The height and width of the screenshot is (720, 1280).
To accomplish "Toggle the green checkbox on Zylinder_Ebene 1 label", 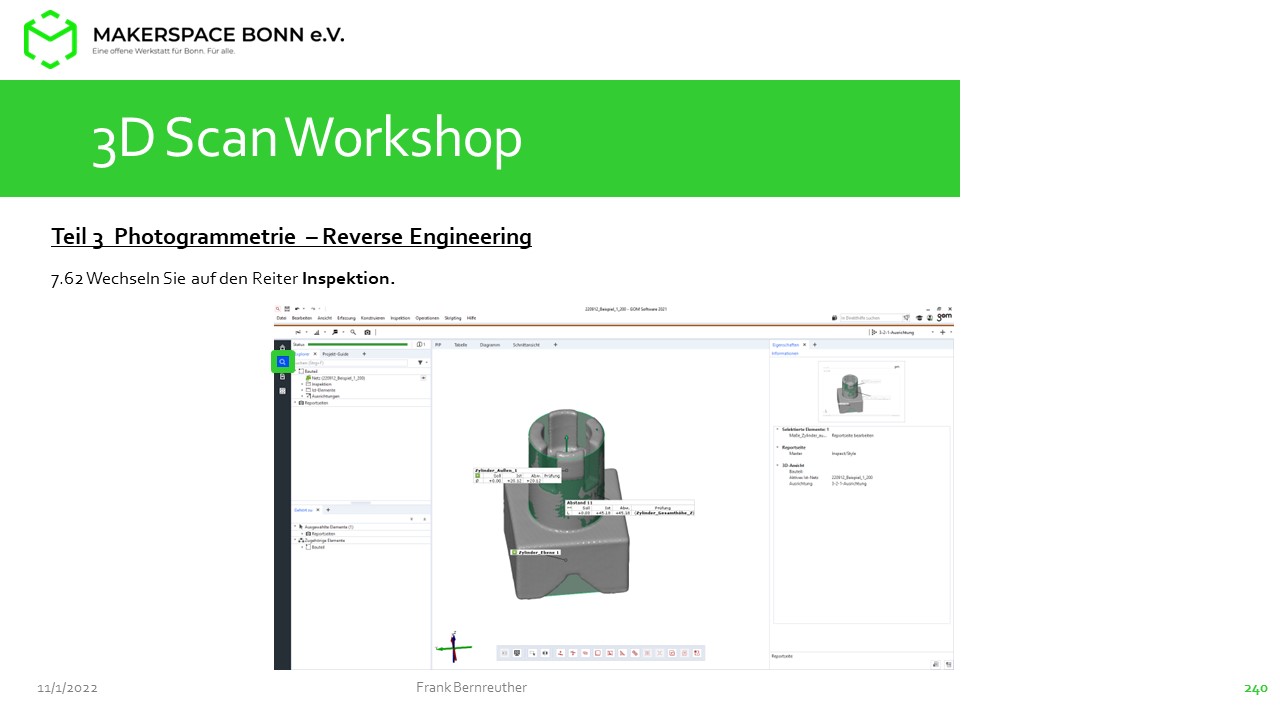I will pyautogui.click(x=514, y=552).
